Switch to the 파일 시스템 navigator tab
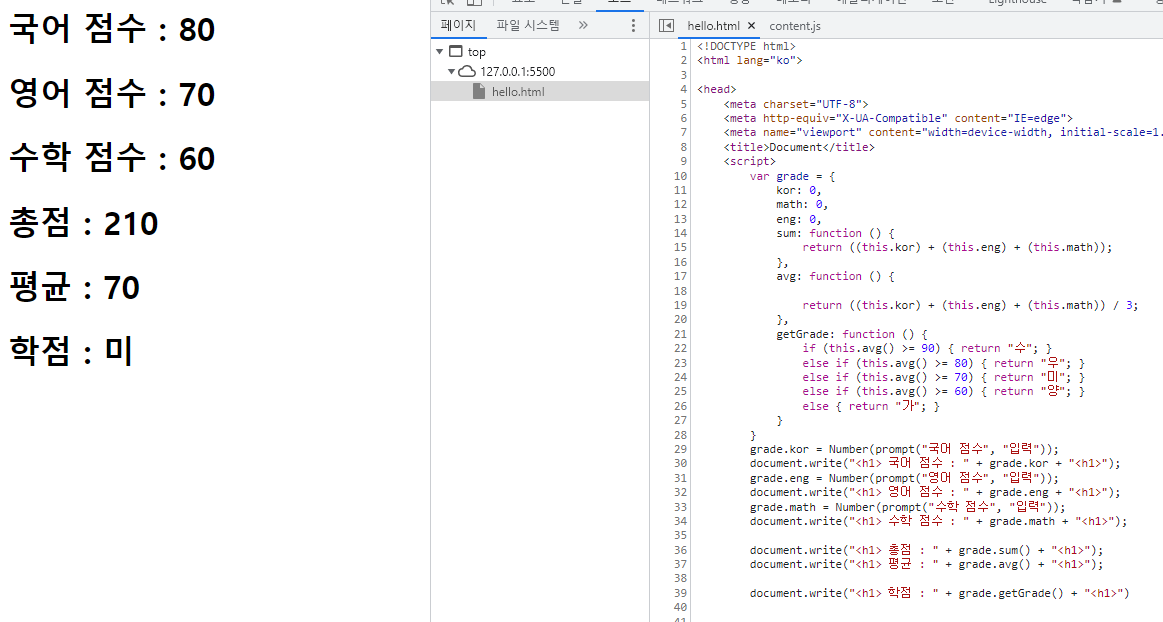 [528, 25]
